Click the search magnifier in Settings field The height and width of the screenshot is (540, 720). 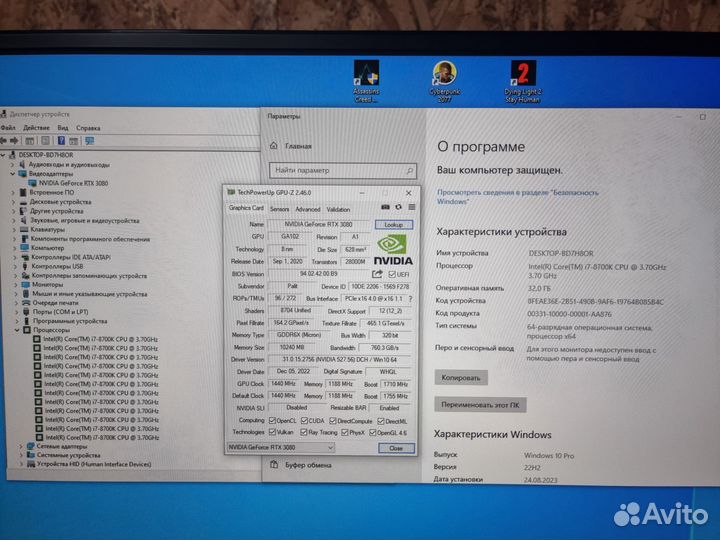pos(409,171)
